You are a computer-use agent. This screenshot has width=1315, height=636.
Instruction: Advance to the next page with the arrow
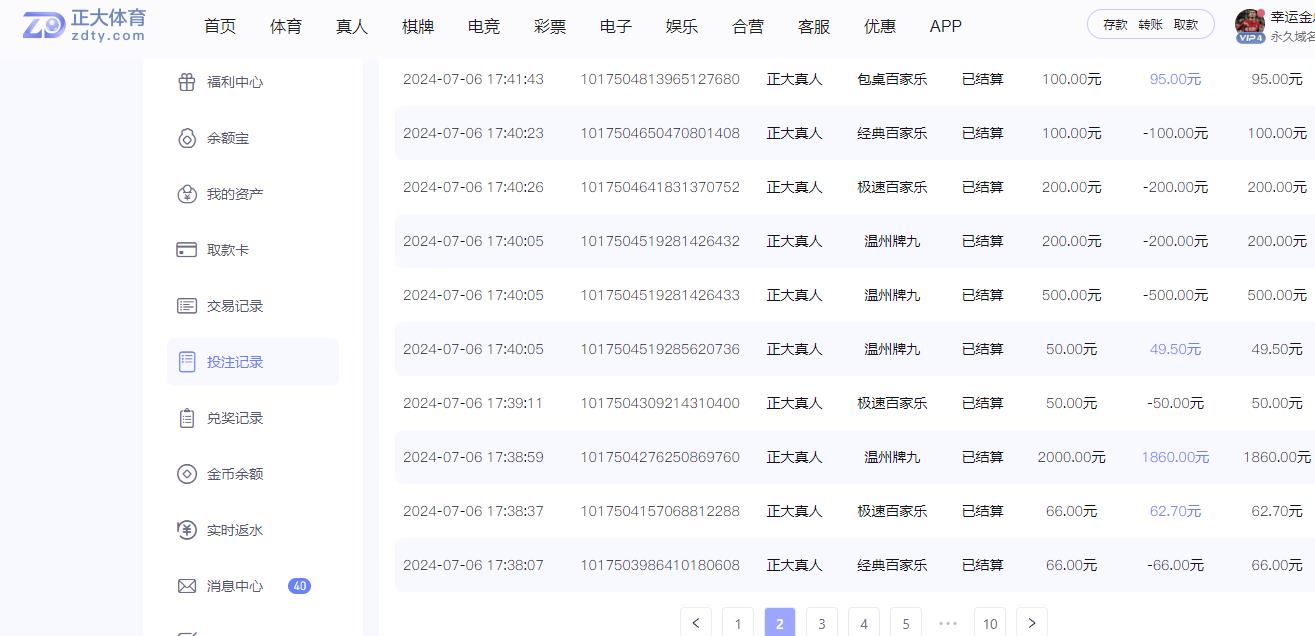click(x=1031, y=622)
